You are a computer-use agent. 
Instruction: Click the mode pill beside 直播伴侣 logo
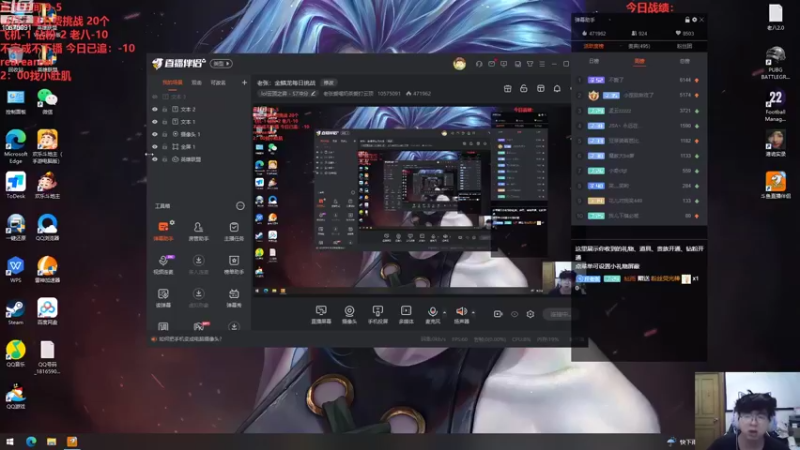[221, 64]
